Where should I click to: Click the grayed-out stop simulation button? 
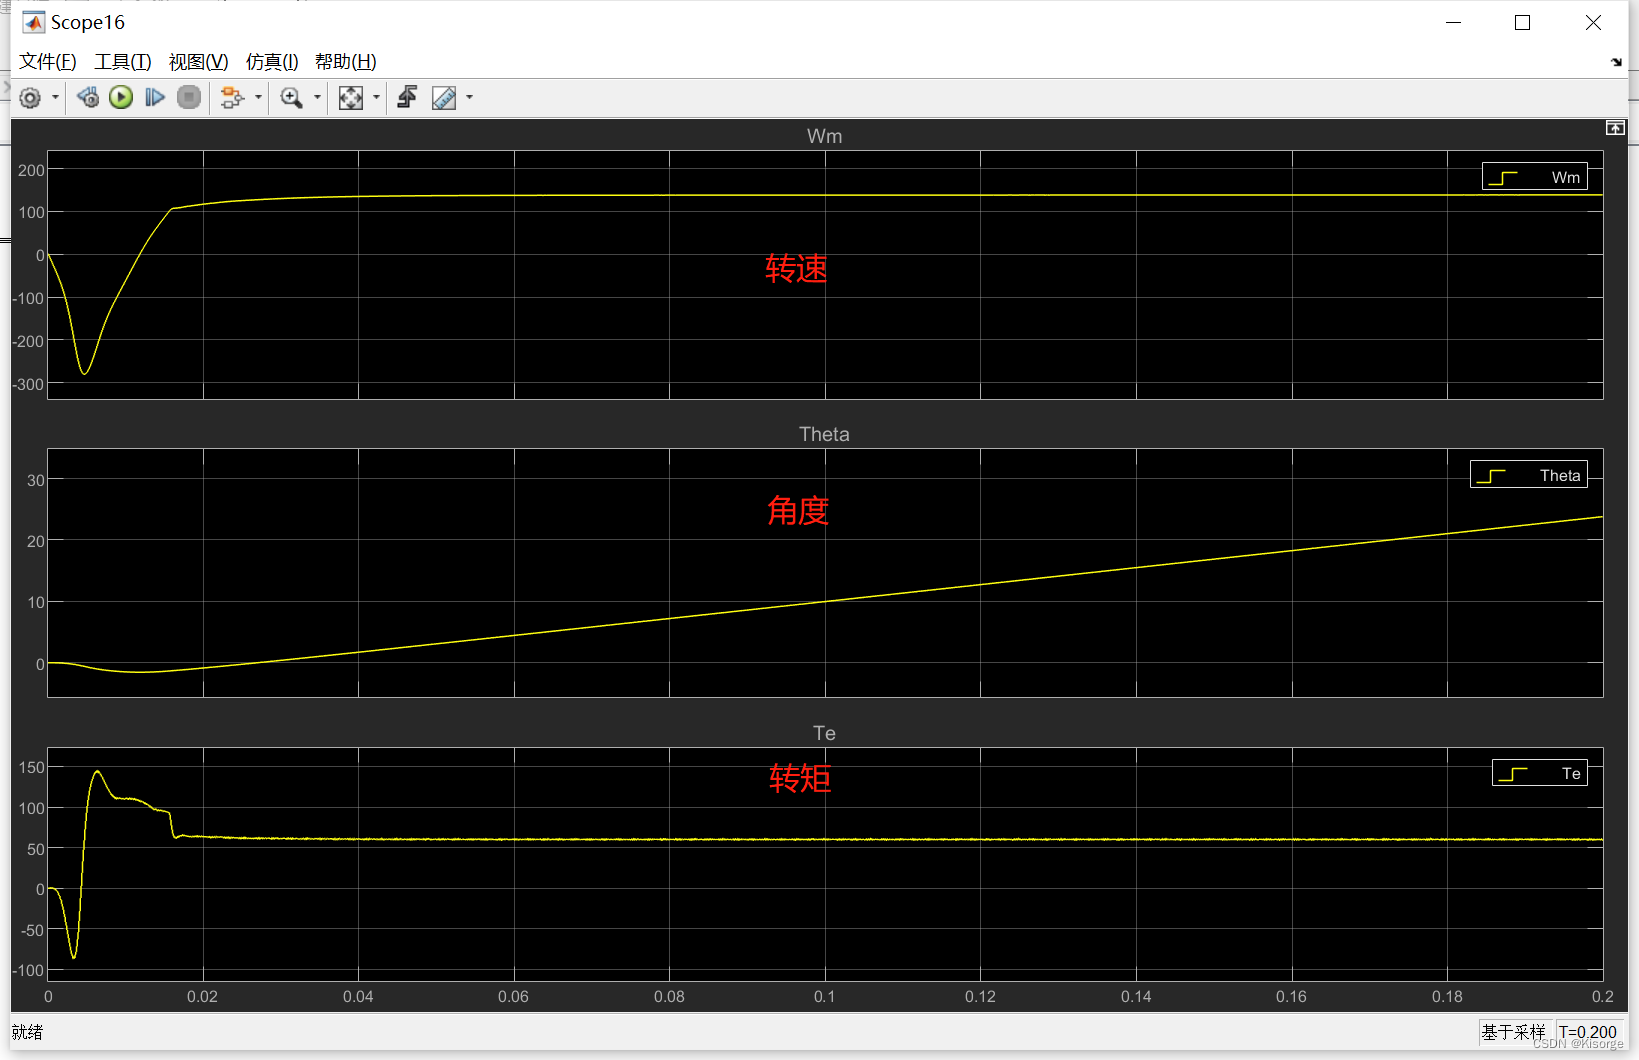pos(189,98)
